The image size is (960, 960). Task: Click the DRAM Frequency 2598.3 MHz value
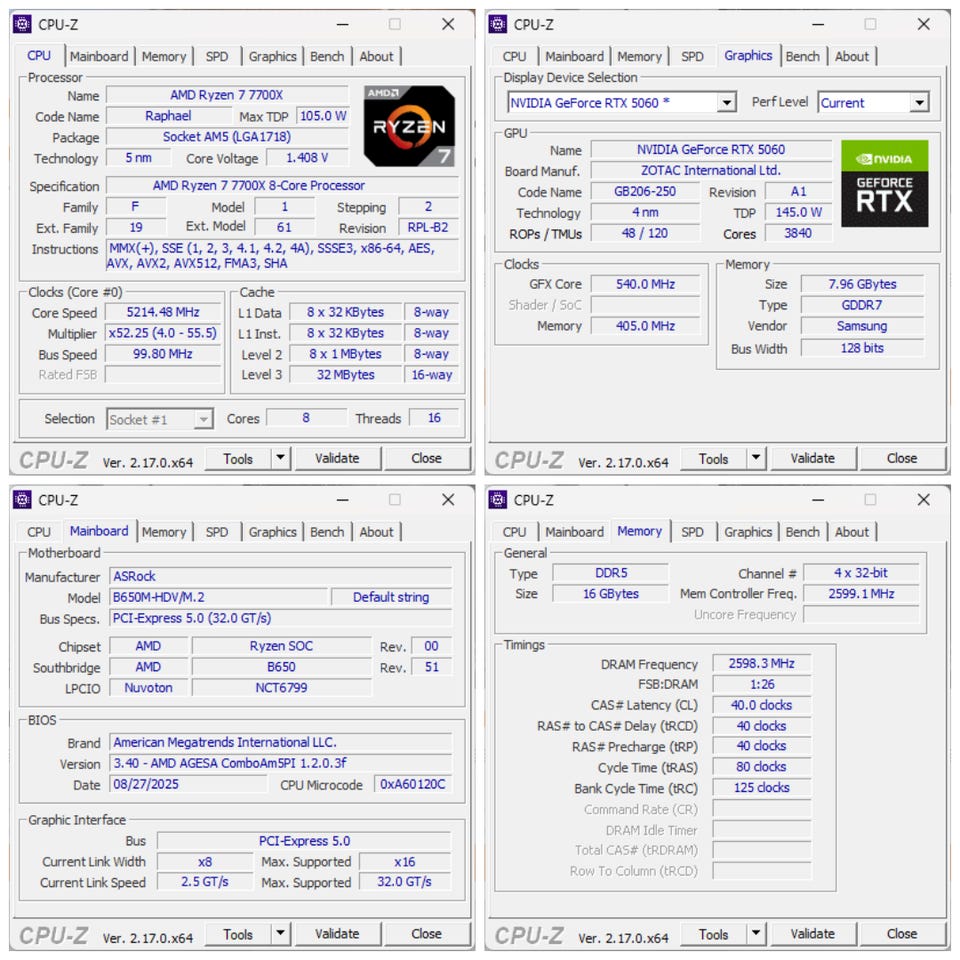[x=762, y=664]
